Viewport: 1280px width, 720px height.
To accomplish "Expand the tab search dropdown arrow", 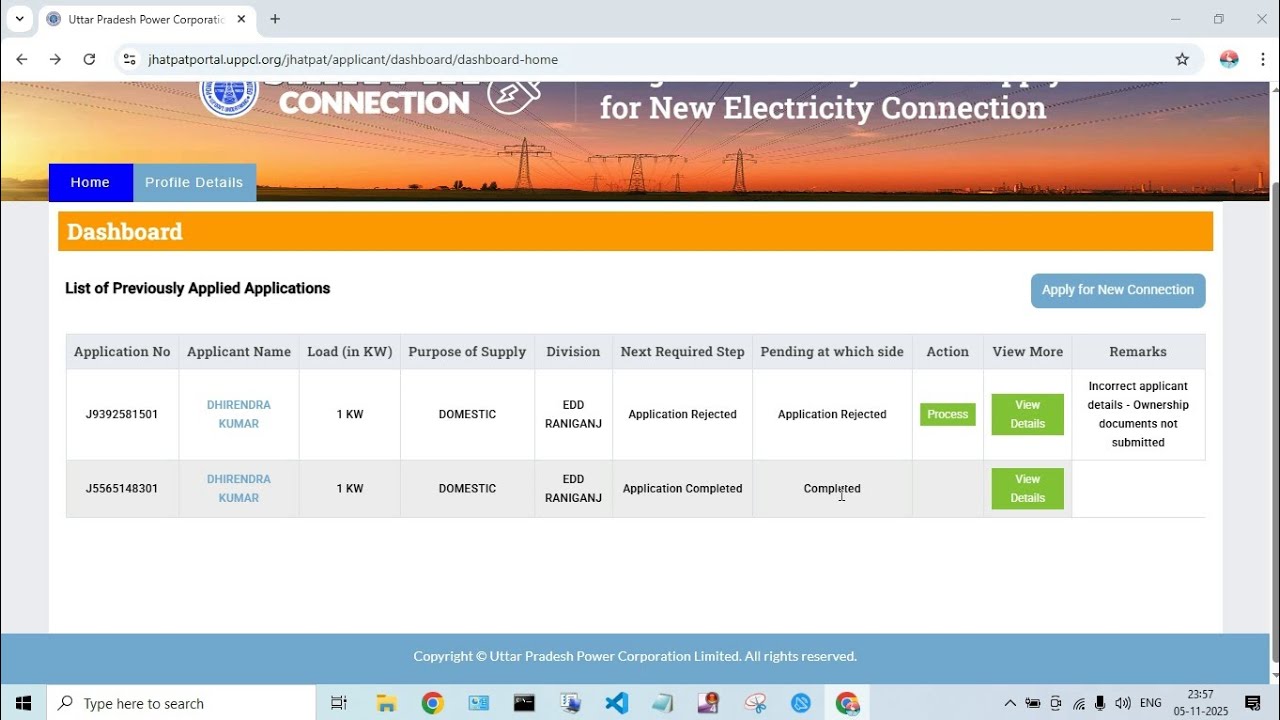I will point(18,19).
